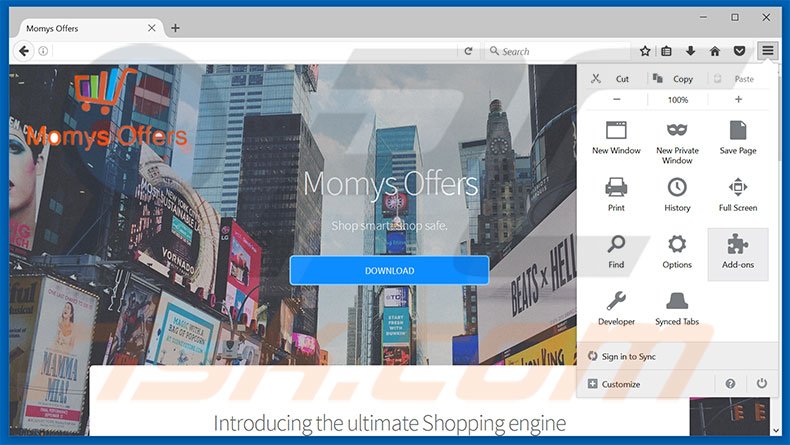Open the History panel
The width and height of the screenshot is (790, 445).
pyautogui.click(x=677, y=195)
